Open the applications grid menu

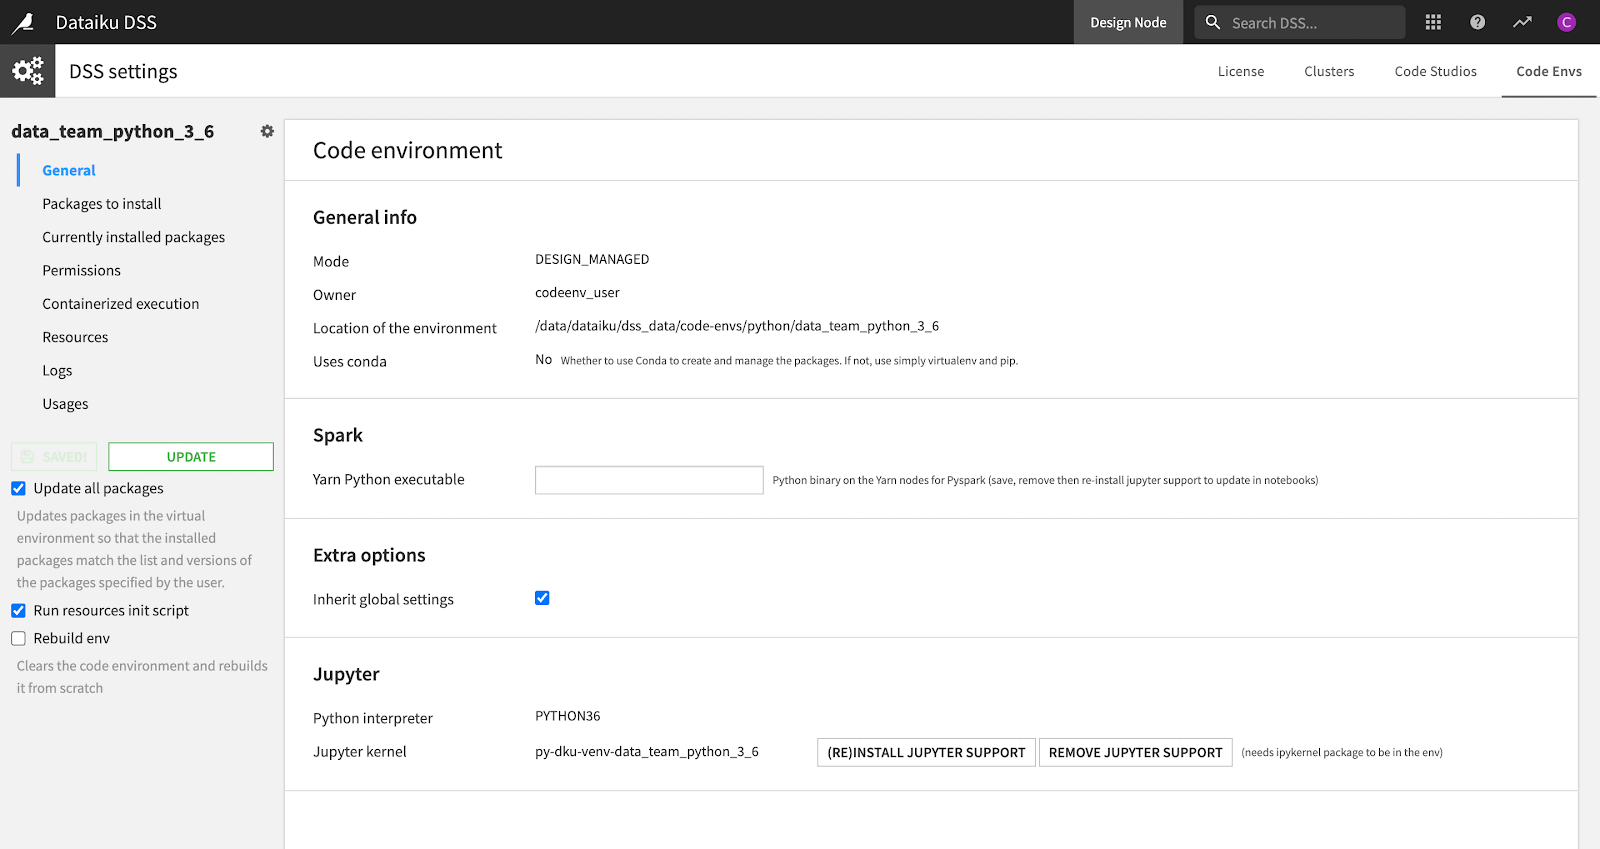(x=1433, y=22)
